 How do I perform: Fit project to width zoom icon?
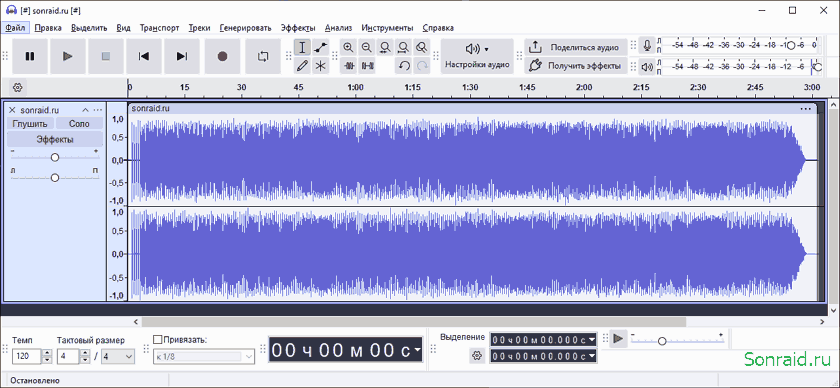[x=403, y=48]
